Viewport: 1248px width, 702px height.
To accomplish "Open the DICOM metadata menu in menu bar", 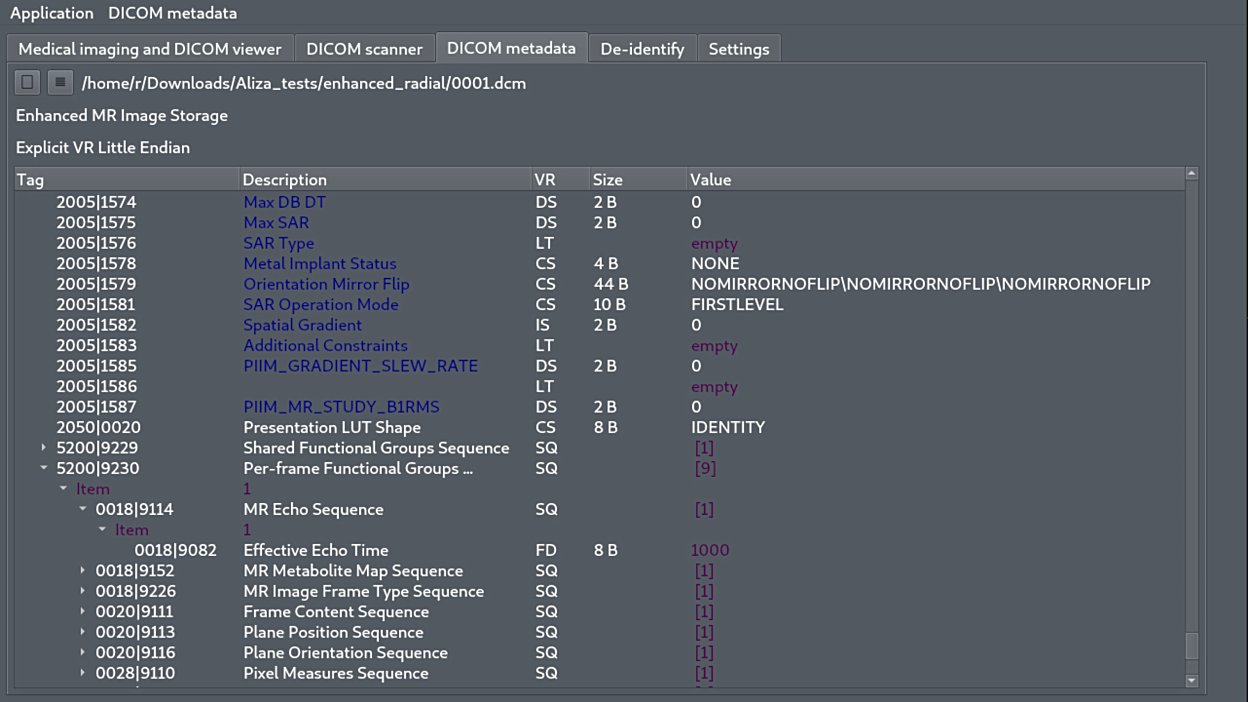I will pyautogui.click(x=172, y=13).
